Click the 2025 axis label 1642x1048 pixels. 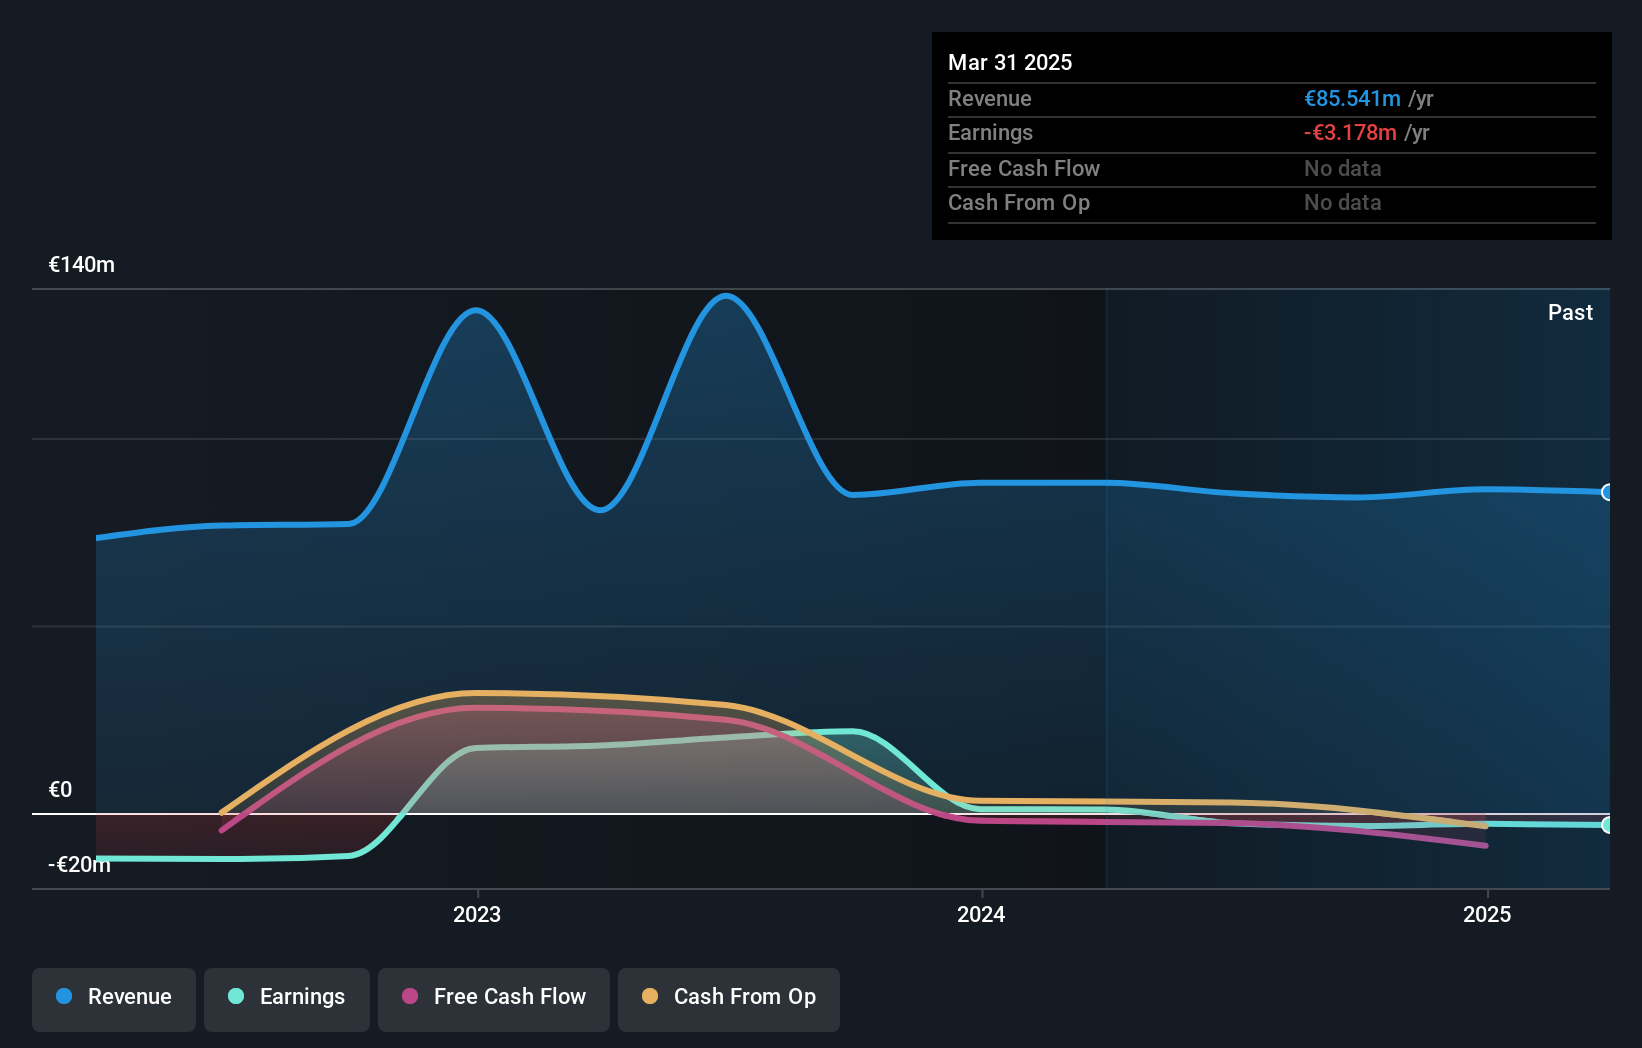click(x=1487, y=914)
